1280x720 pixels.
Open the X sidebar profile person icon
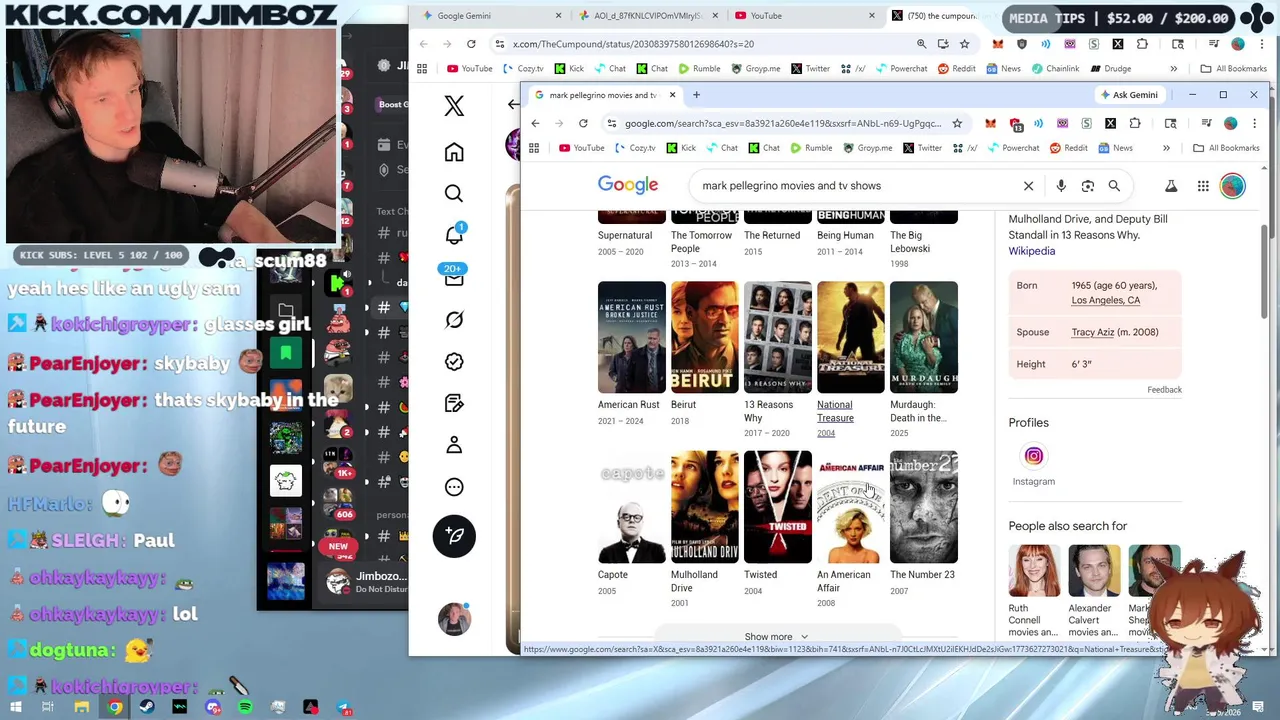pyautogui.click(x=454, y=445)
